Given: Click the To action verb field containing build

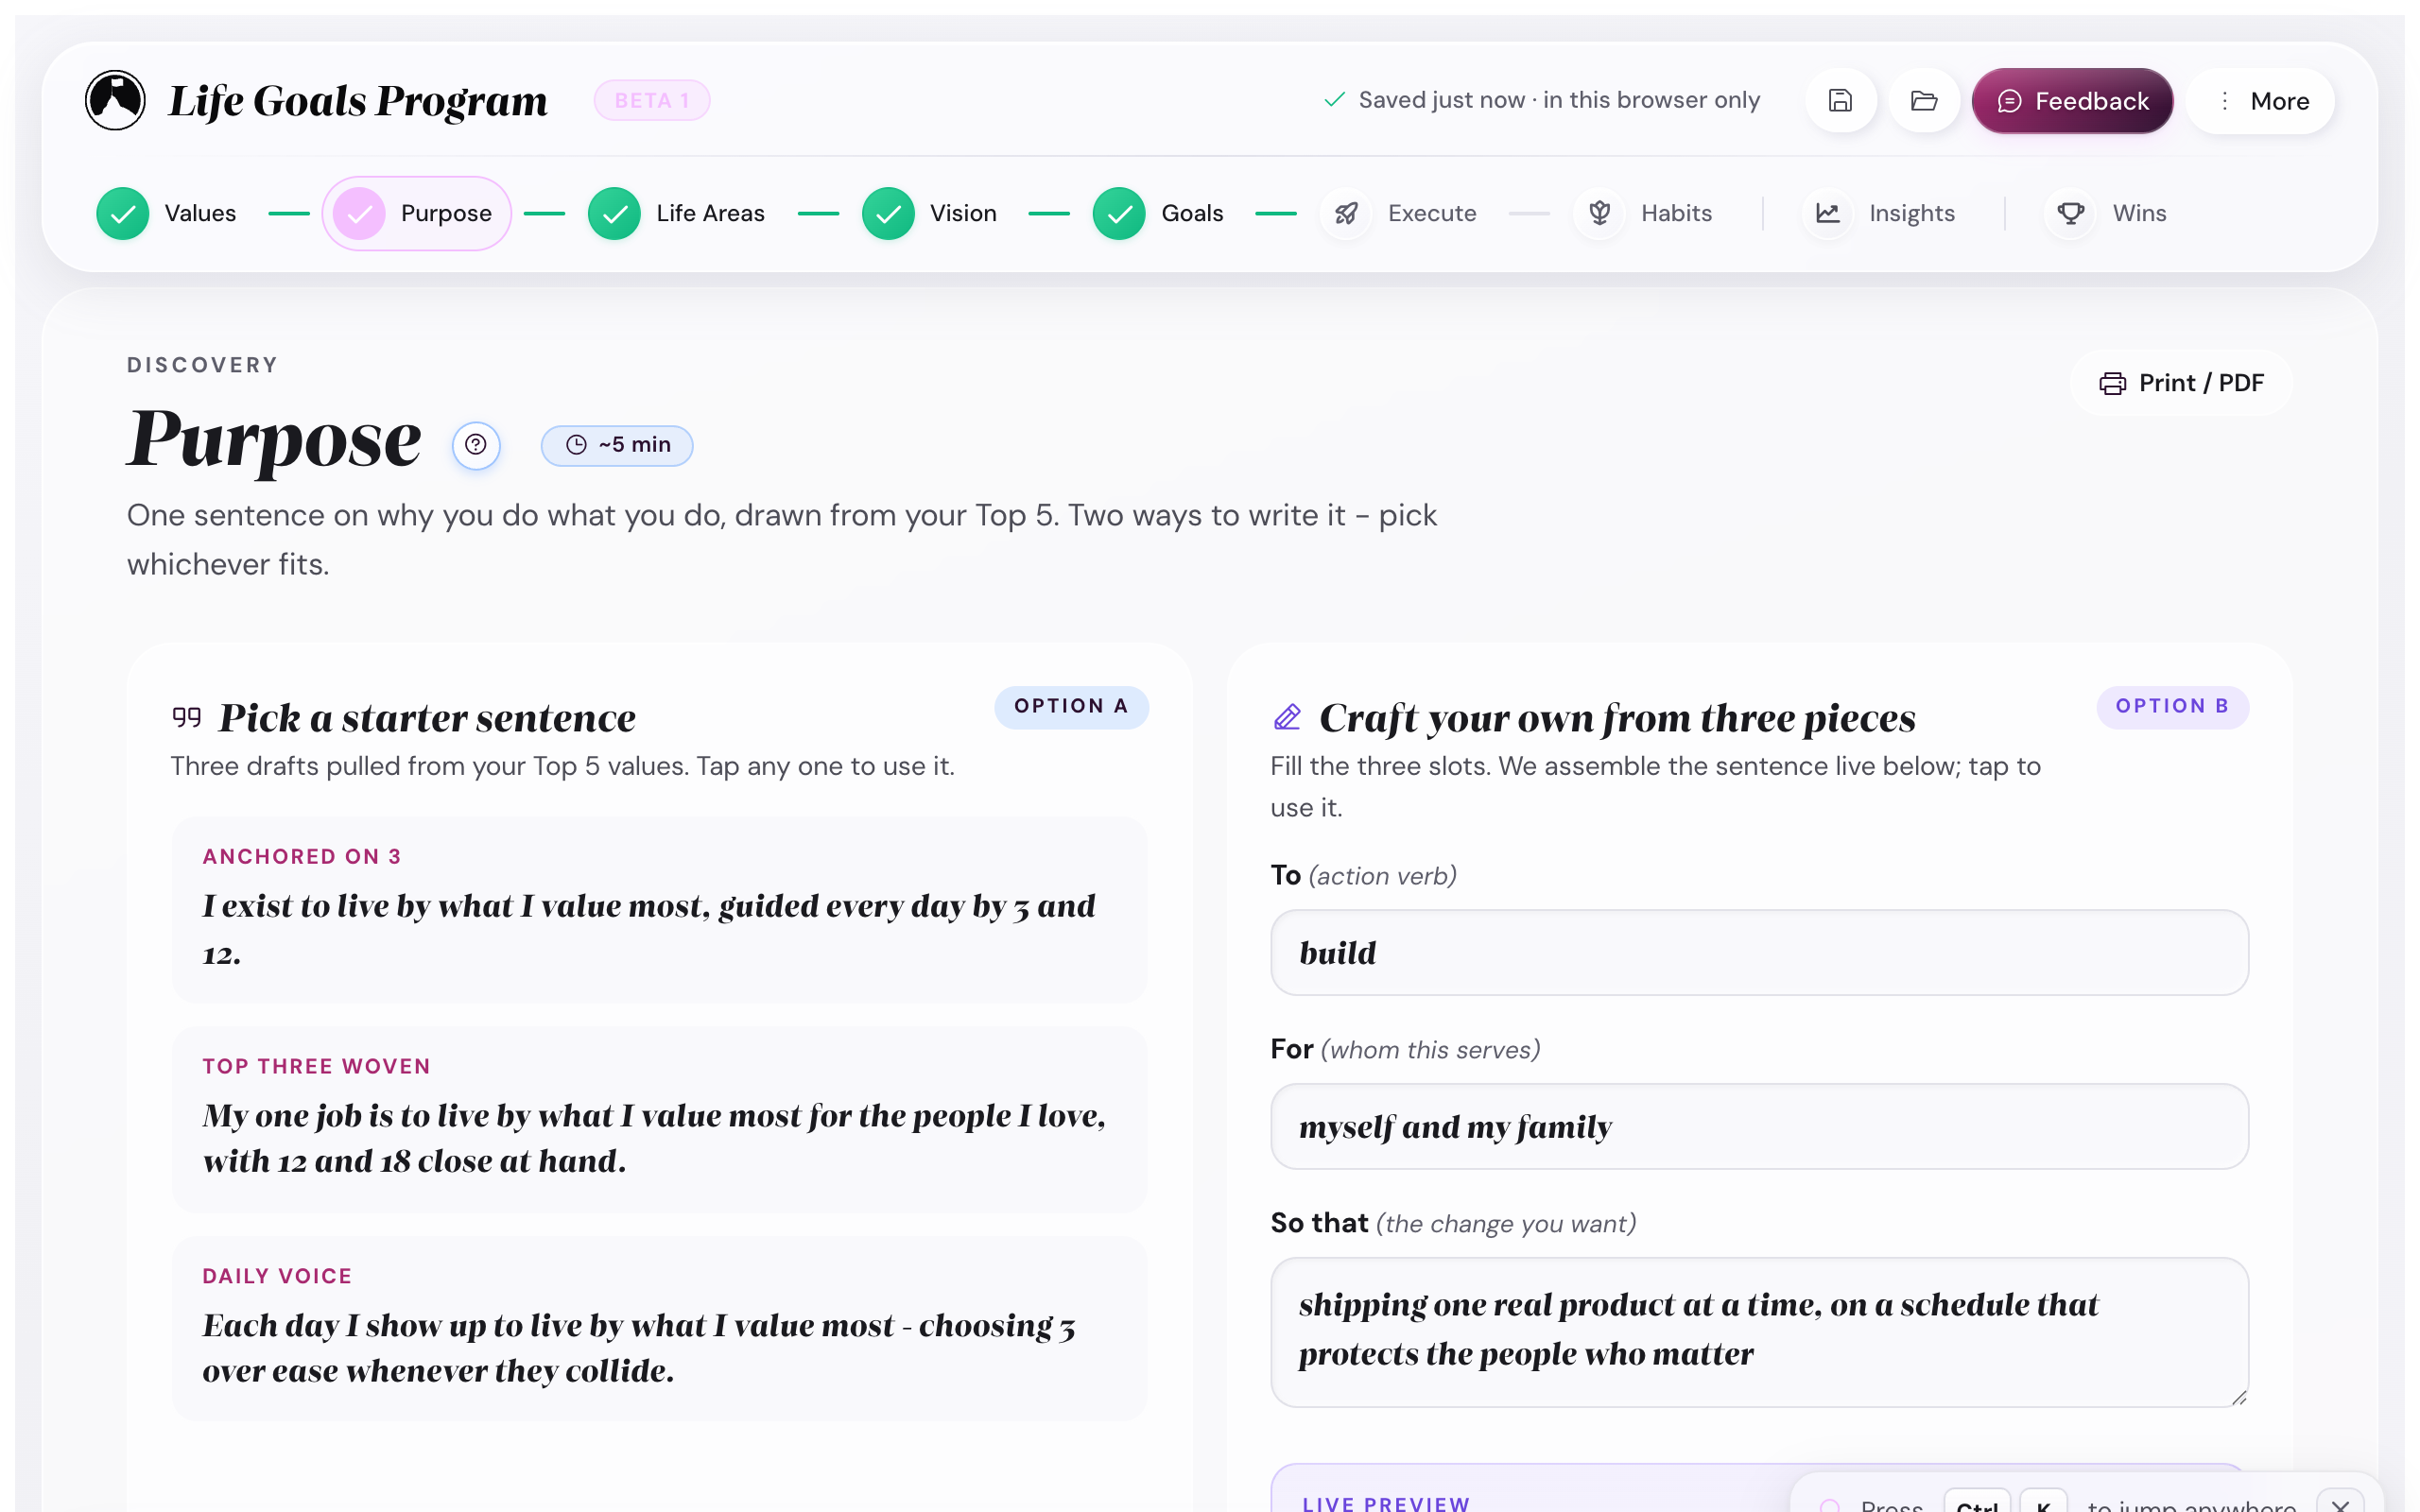Looking at the screenshot, I should pos(1759,952).
